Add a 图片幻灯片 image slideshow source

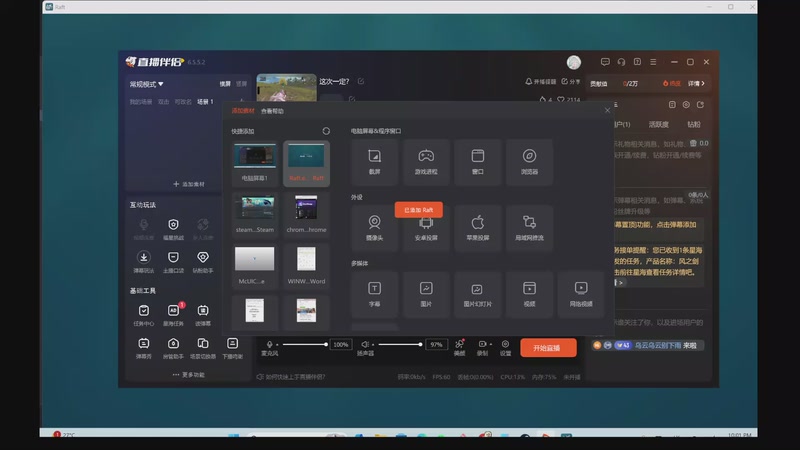pyautogui.click(x=478, y=294)
